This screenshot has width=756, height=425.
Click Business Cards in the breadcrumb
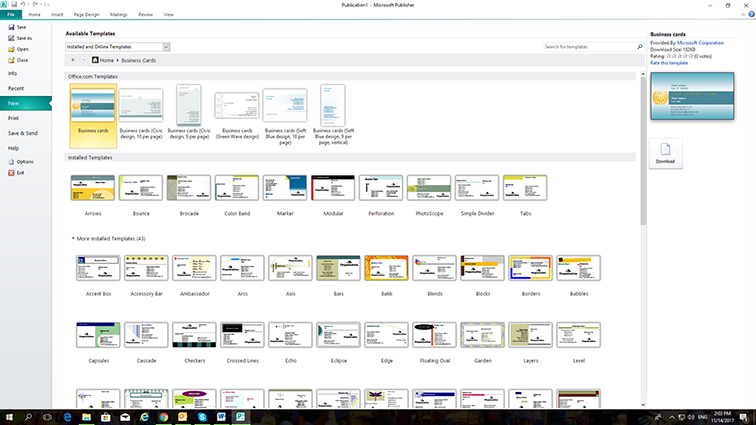tap(138, 60)
